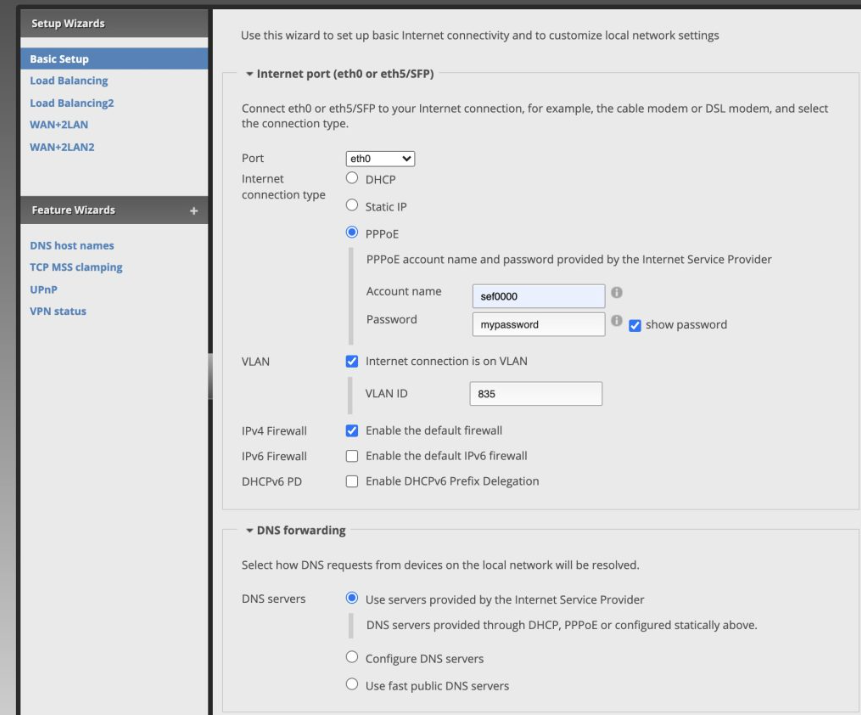Image resolution: width=861 pixels, height=715 pixels.
Task: Toggle the show password checkbox
Action: pos(635,325)
